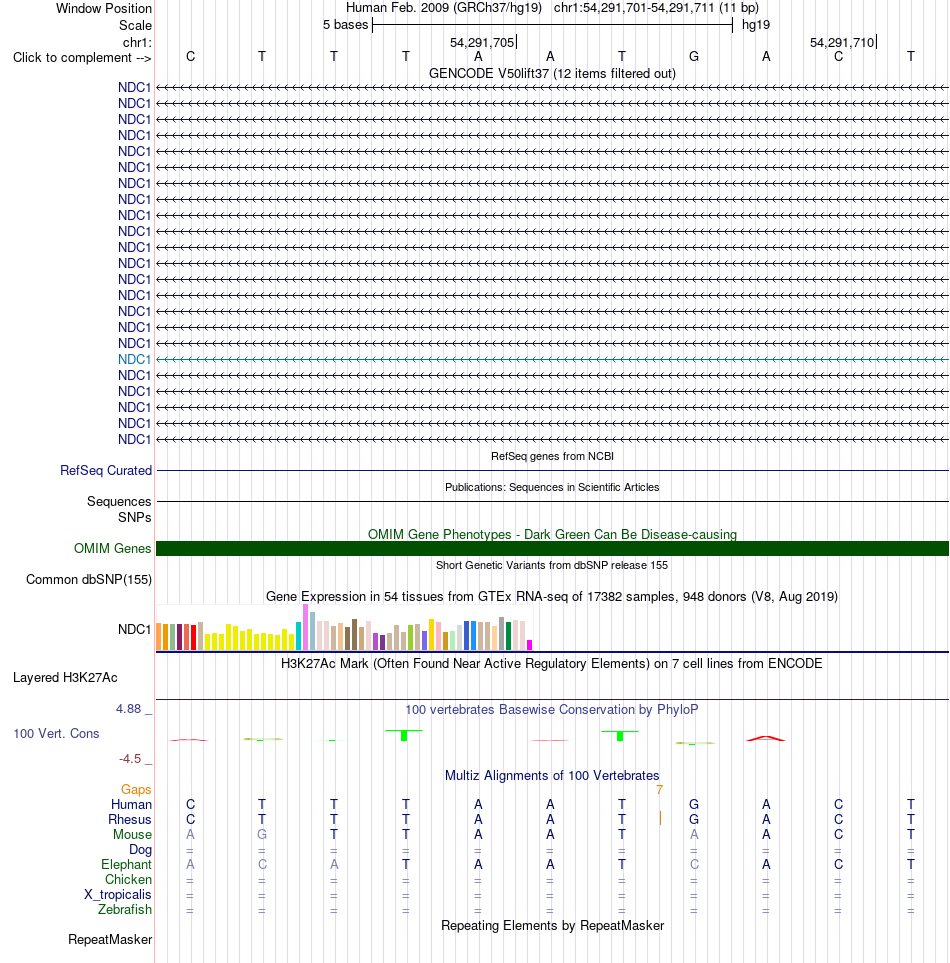
Task: Open the GENCODE V50lift37 track title
Action: (552, 74)
